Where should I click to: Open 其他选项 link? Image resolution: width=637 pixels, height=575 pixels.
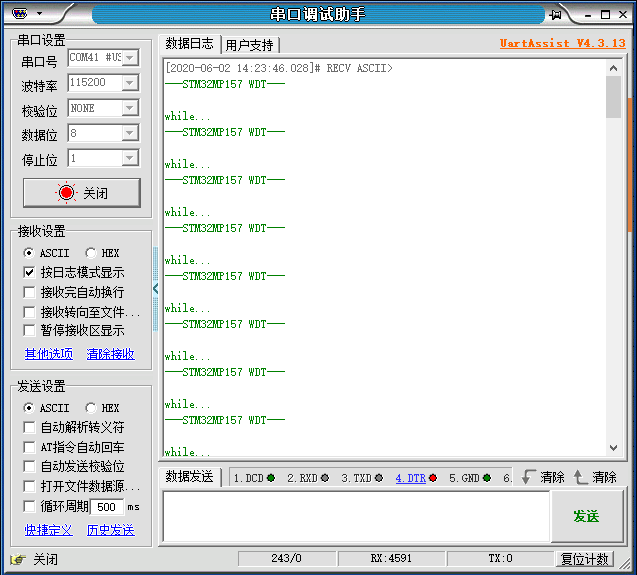coord(49,354)
